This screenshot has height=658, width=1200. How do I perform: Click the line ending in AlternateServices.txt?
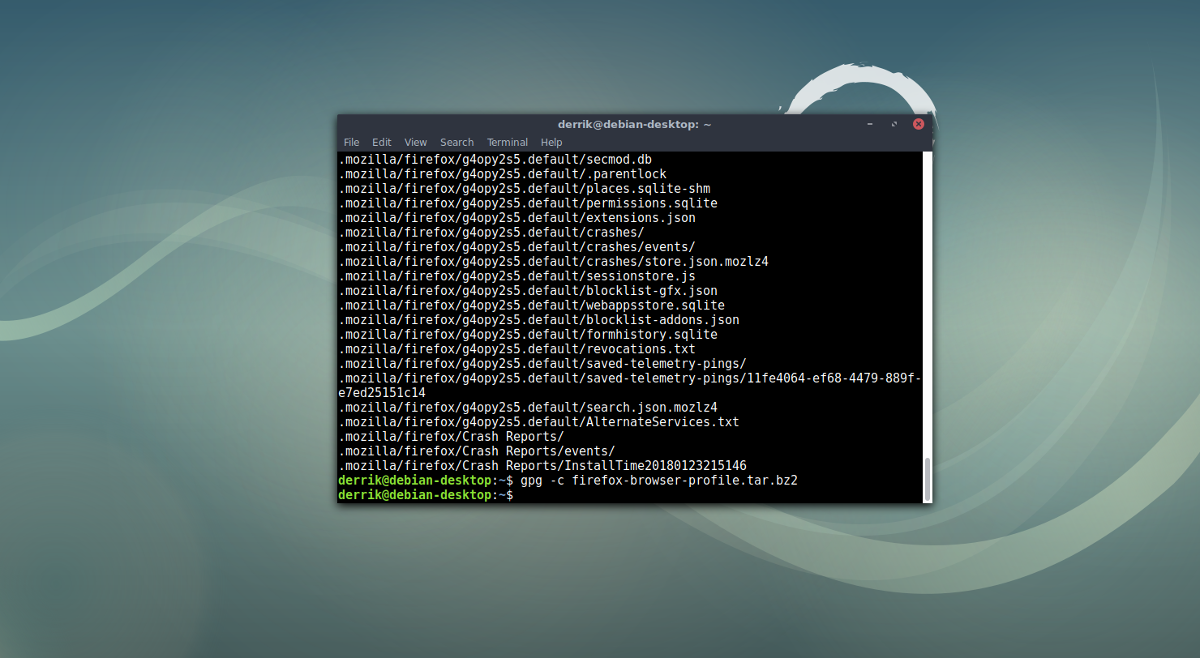pyautogui.click(x=539, y=422)
